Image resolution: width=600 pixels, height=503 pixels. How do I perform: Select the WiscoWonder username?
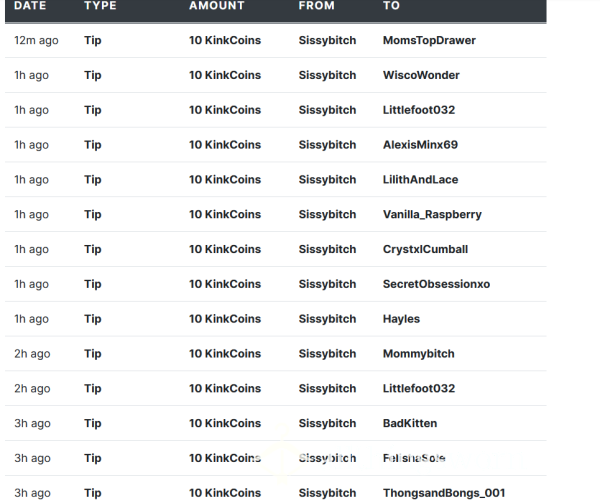(x=421, y=75)
